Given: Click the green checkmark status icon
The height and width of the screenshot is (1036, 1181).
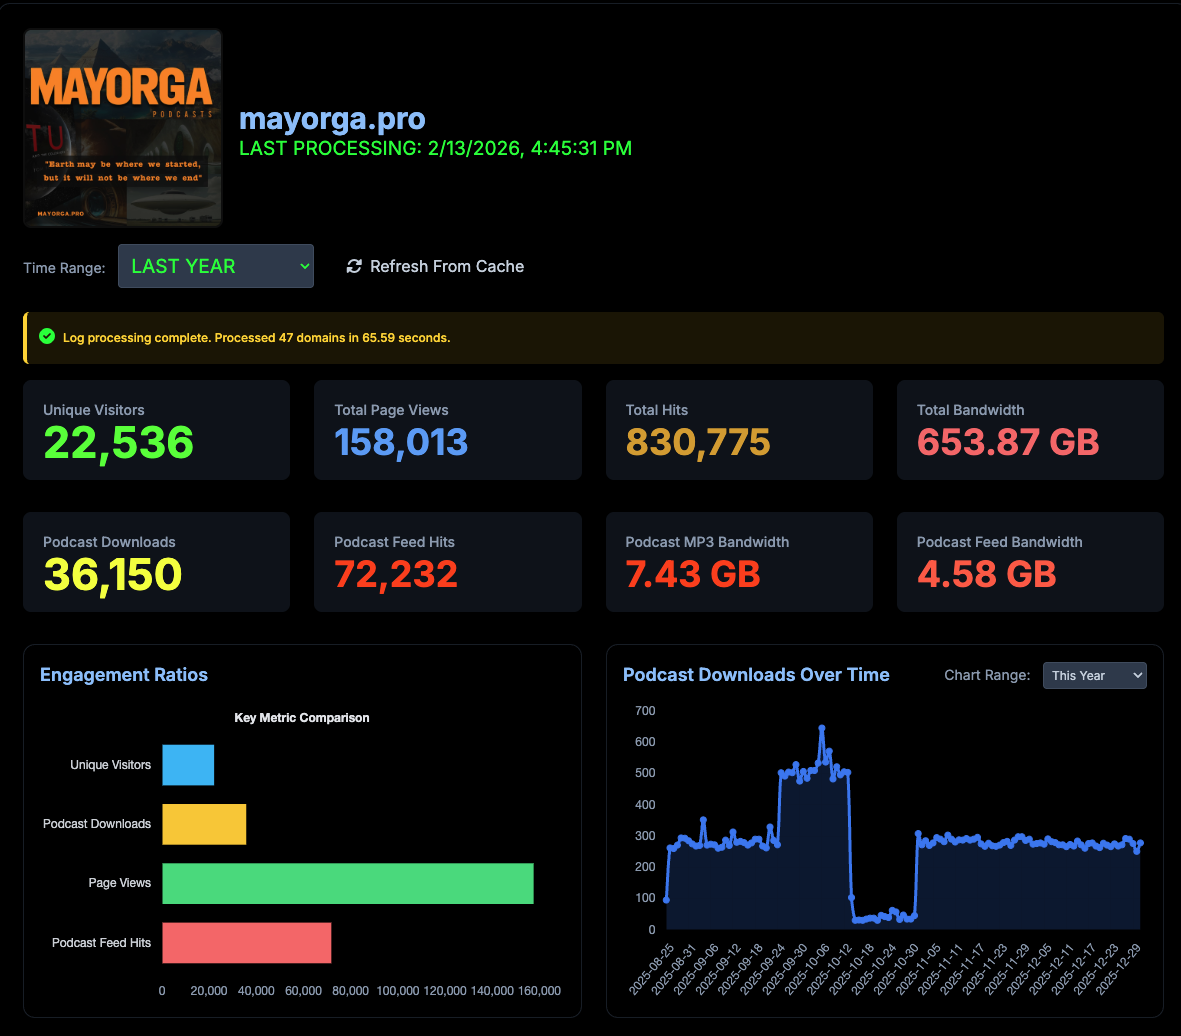Looking at the screenshot, I should point(46,337).
